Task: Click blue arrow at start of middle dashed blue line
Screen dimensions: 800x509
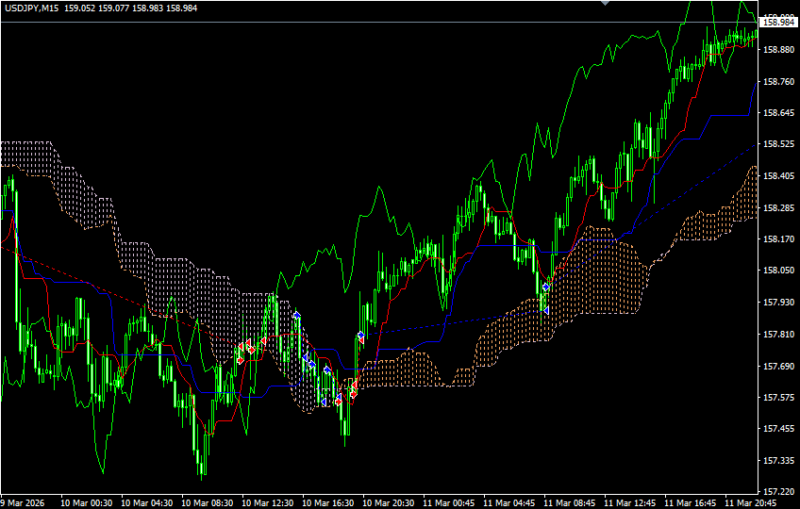Action: click(360, 335)
